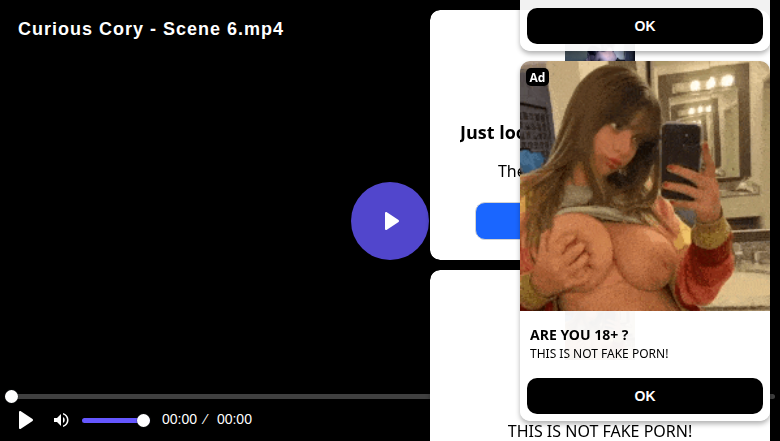The image size is (780, 441).
Task: Click the large purple play button
Action: point(390,221)
